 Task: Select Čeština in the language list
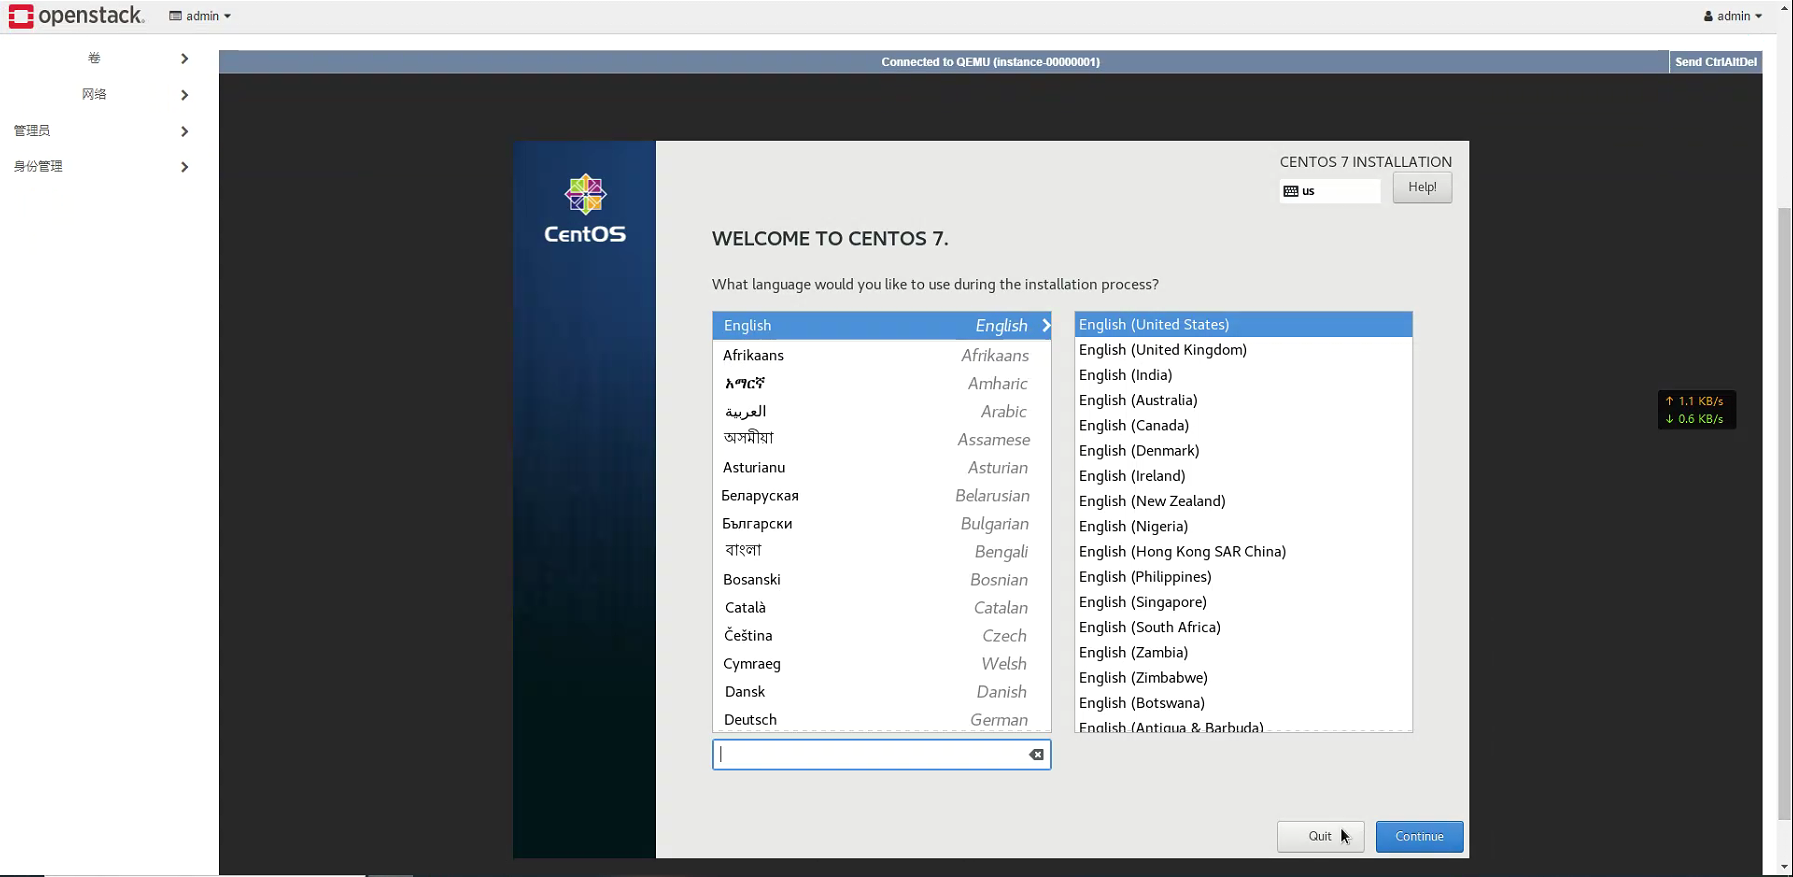(x=882, y=636)
